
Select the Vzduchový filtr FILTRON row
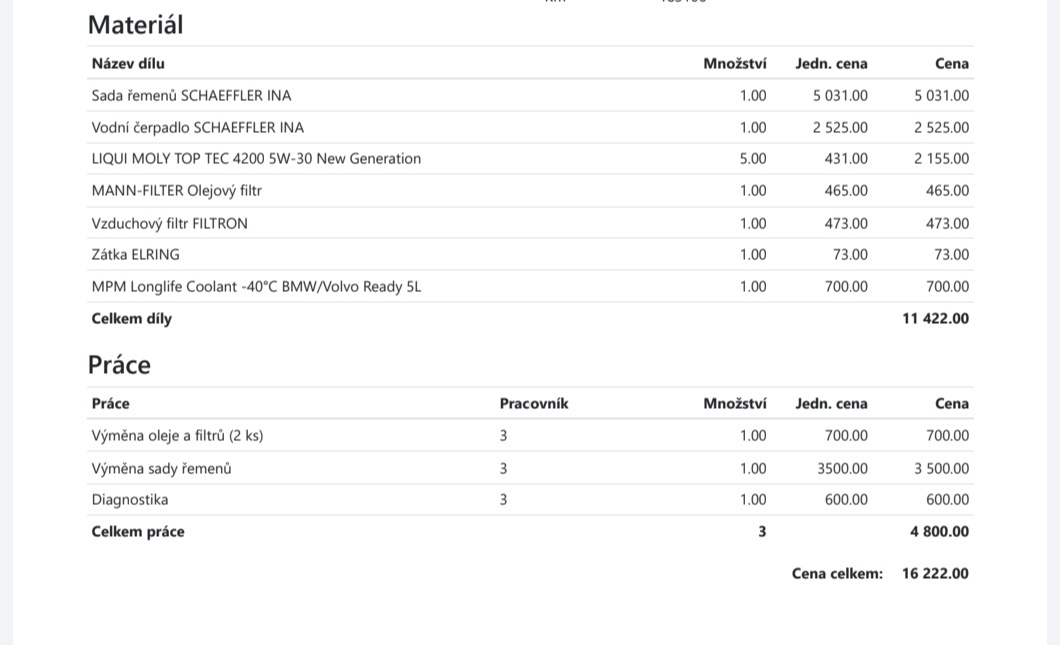[170, 224]
